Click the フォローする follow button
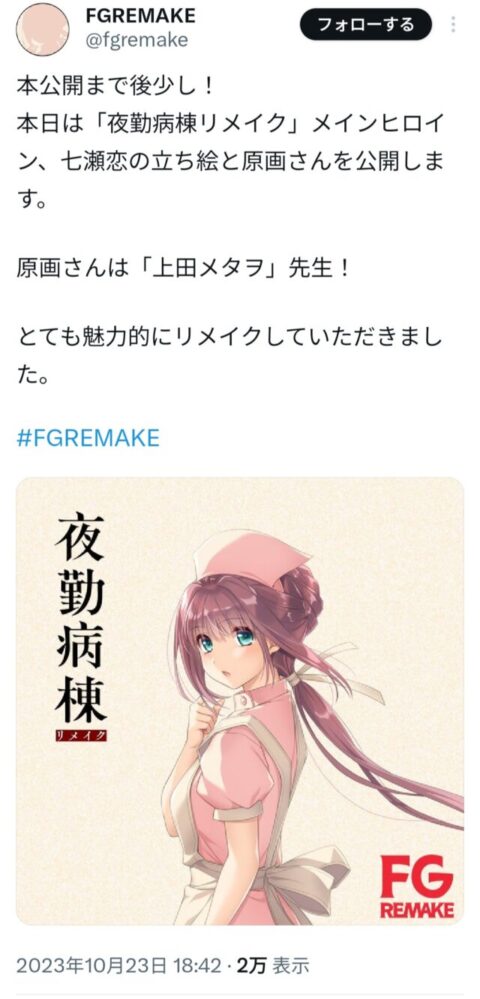 click(x=366, y=25)
